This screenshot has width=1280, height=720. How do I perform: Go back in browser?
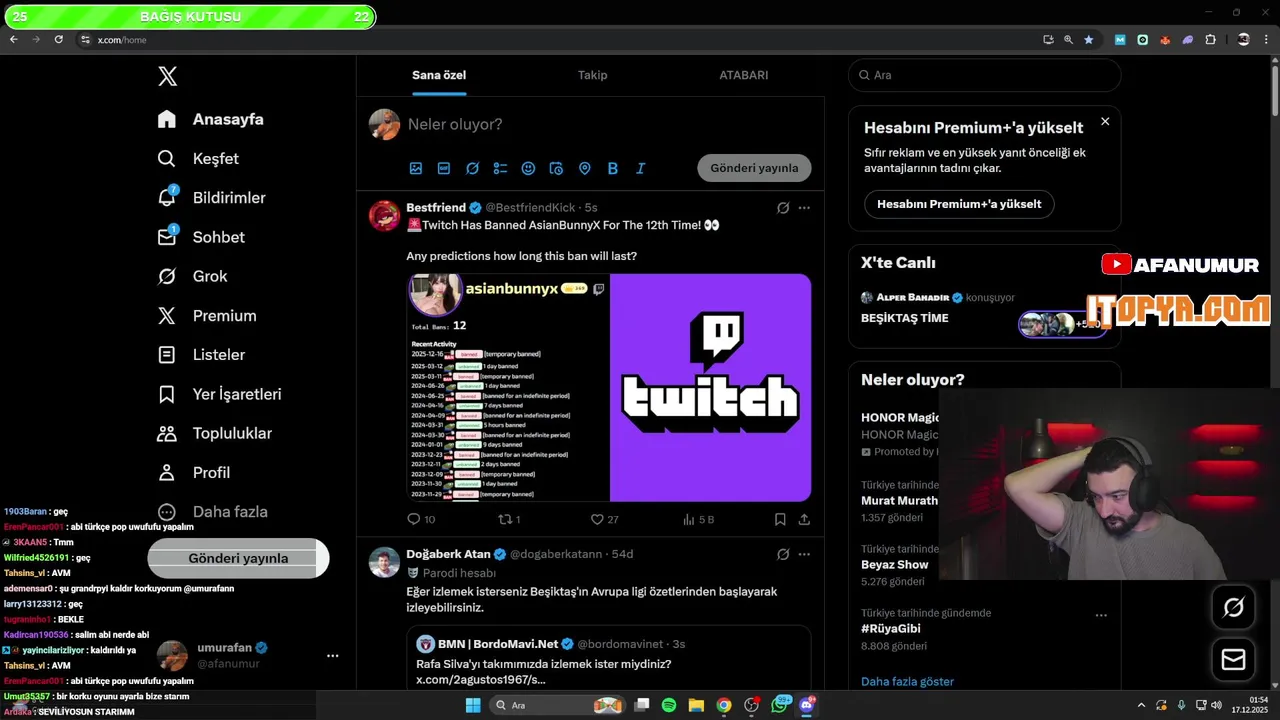pyautogui.click(x=14, y=40)
